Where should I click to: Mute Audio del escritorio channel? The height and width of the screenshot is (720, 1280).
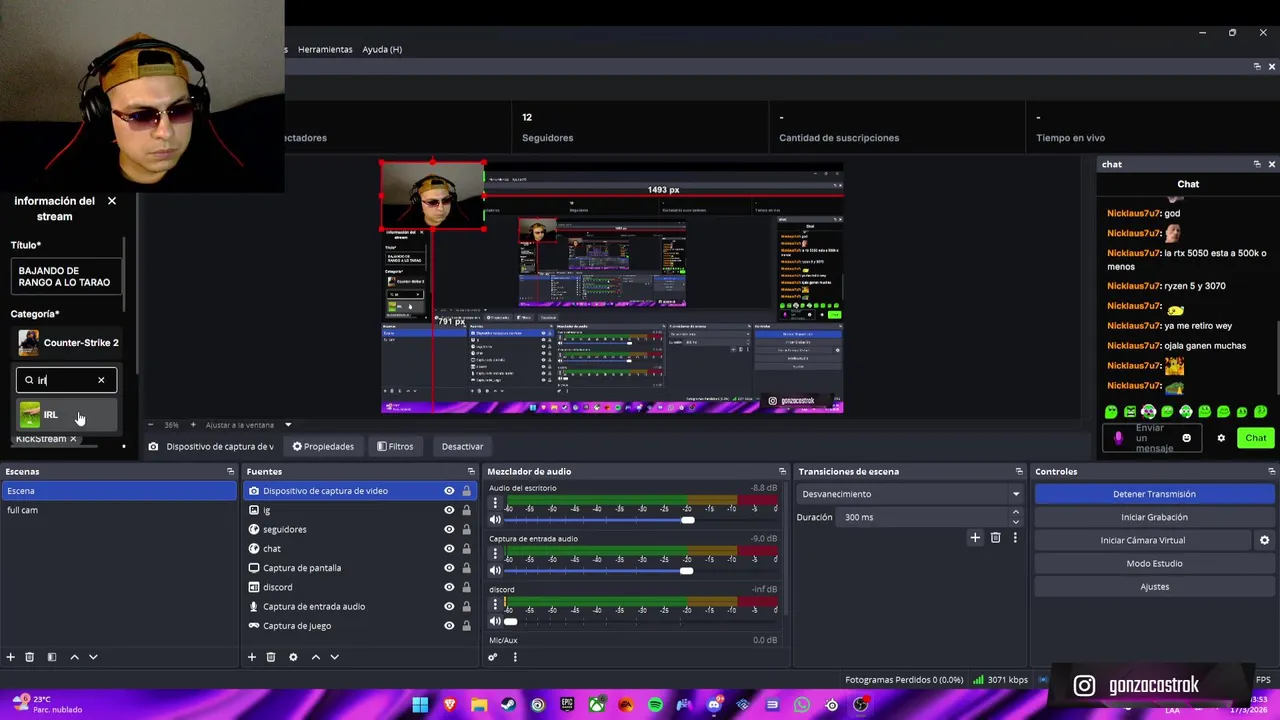tap(495, 520)
